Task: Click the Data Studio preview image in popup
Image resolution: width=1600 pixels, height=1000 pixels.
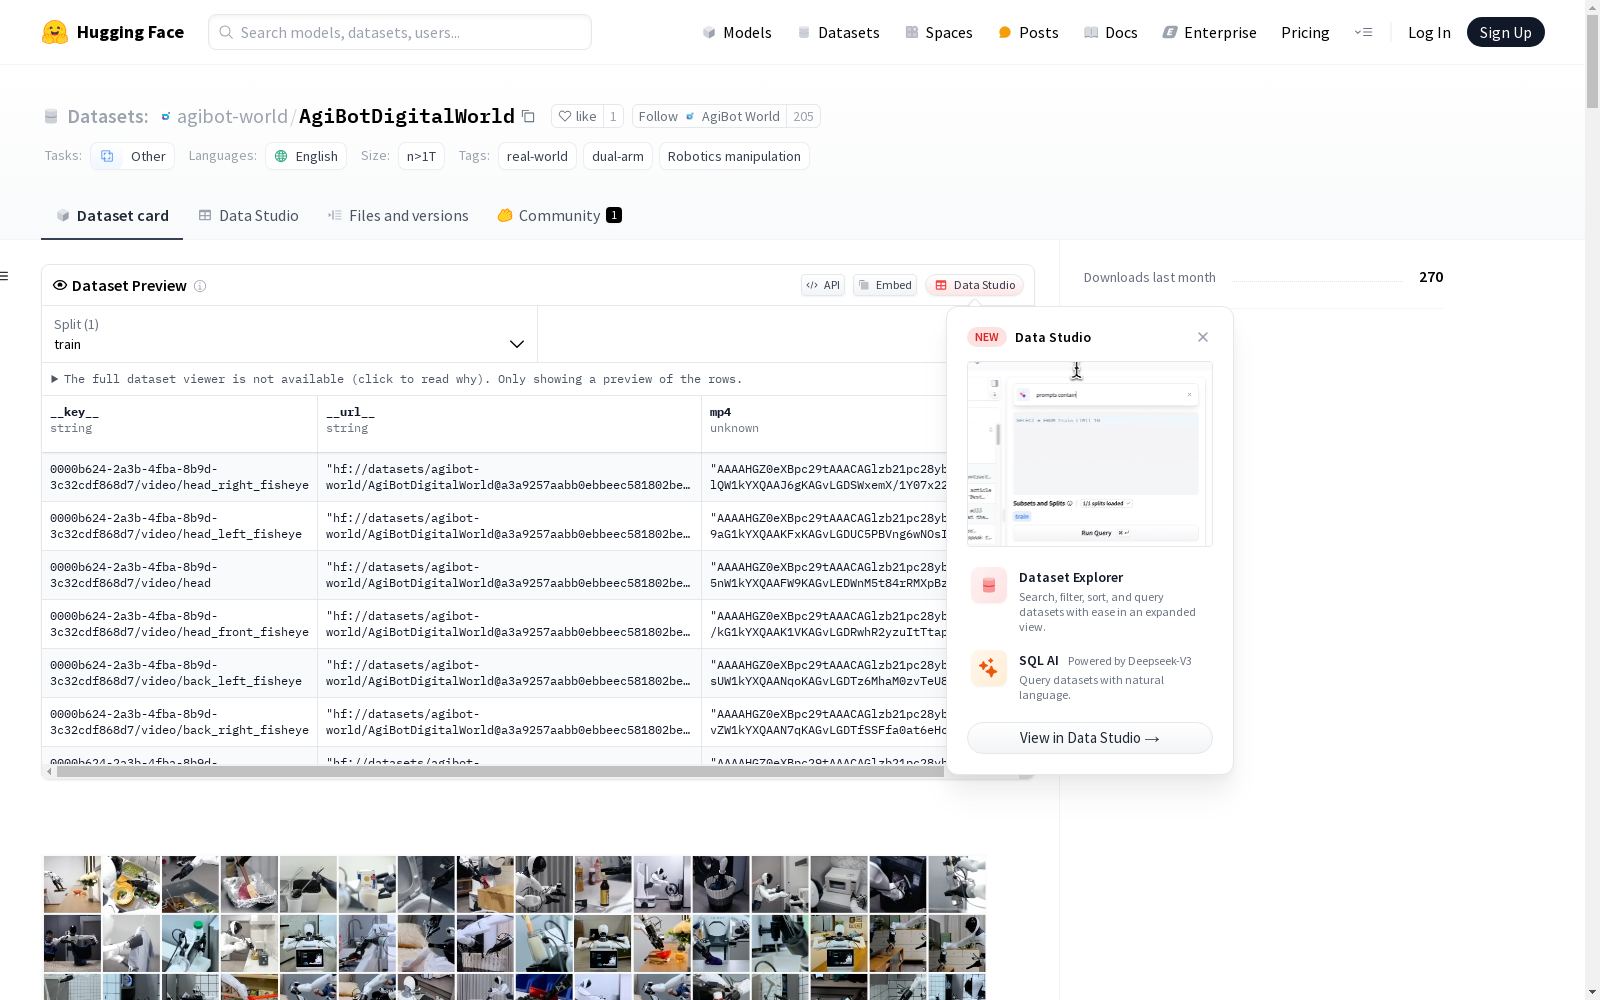Action: (1090, 454)
